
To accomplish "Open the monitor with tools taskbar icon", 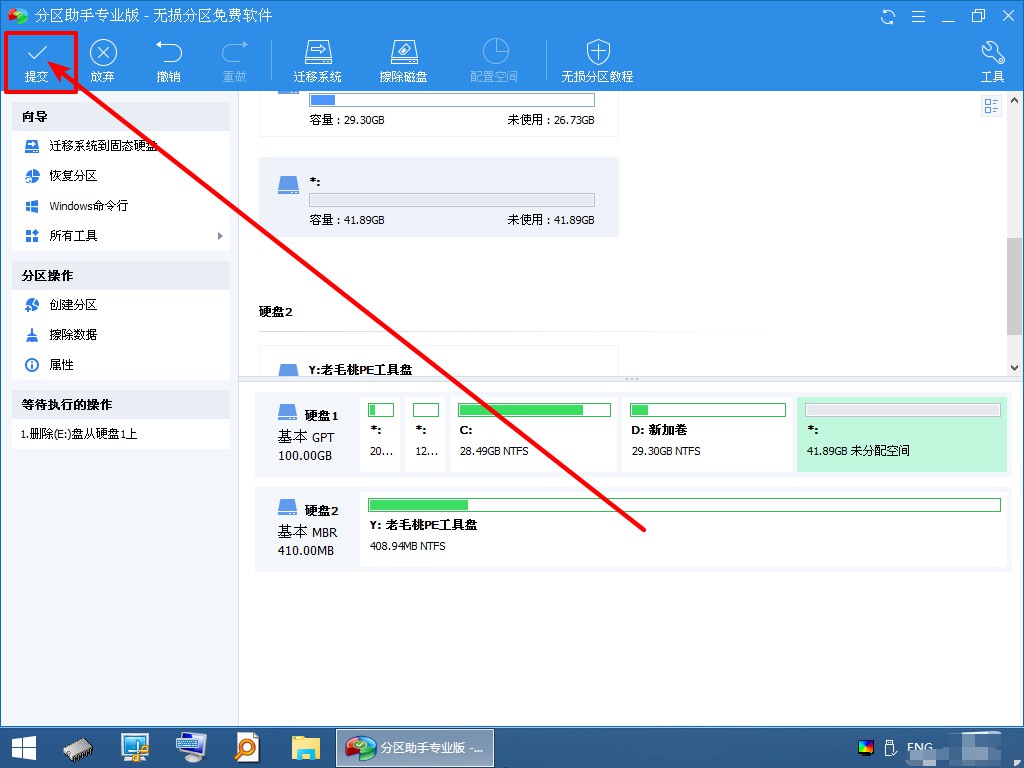I will click(135, 748).
